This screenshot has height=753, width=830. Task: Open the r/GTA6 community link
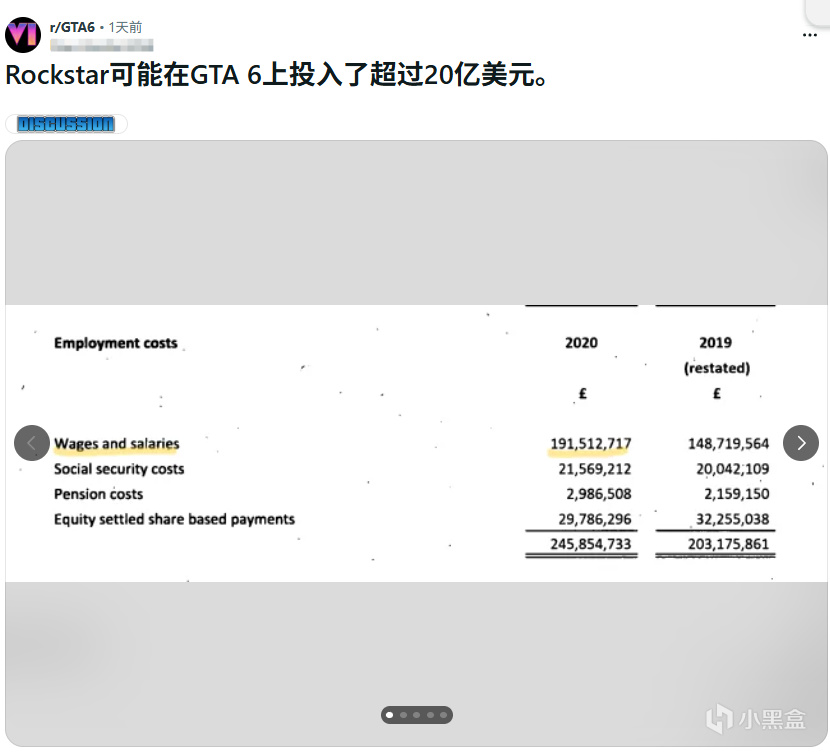[x=72, y=27]
